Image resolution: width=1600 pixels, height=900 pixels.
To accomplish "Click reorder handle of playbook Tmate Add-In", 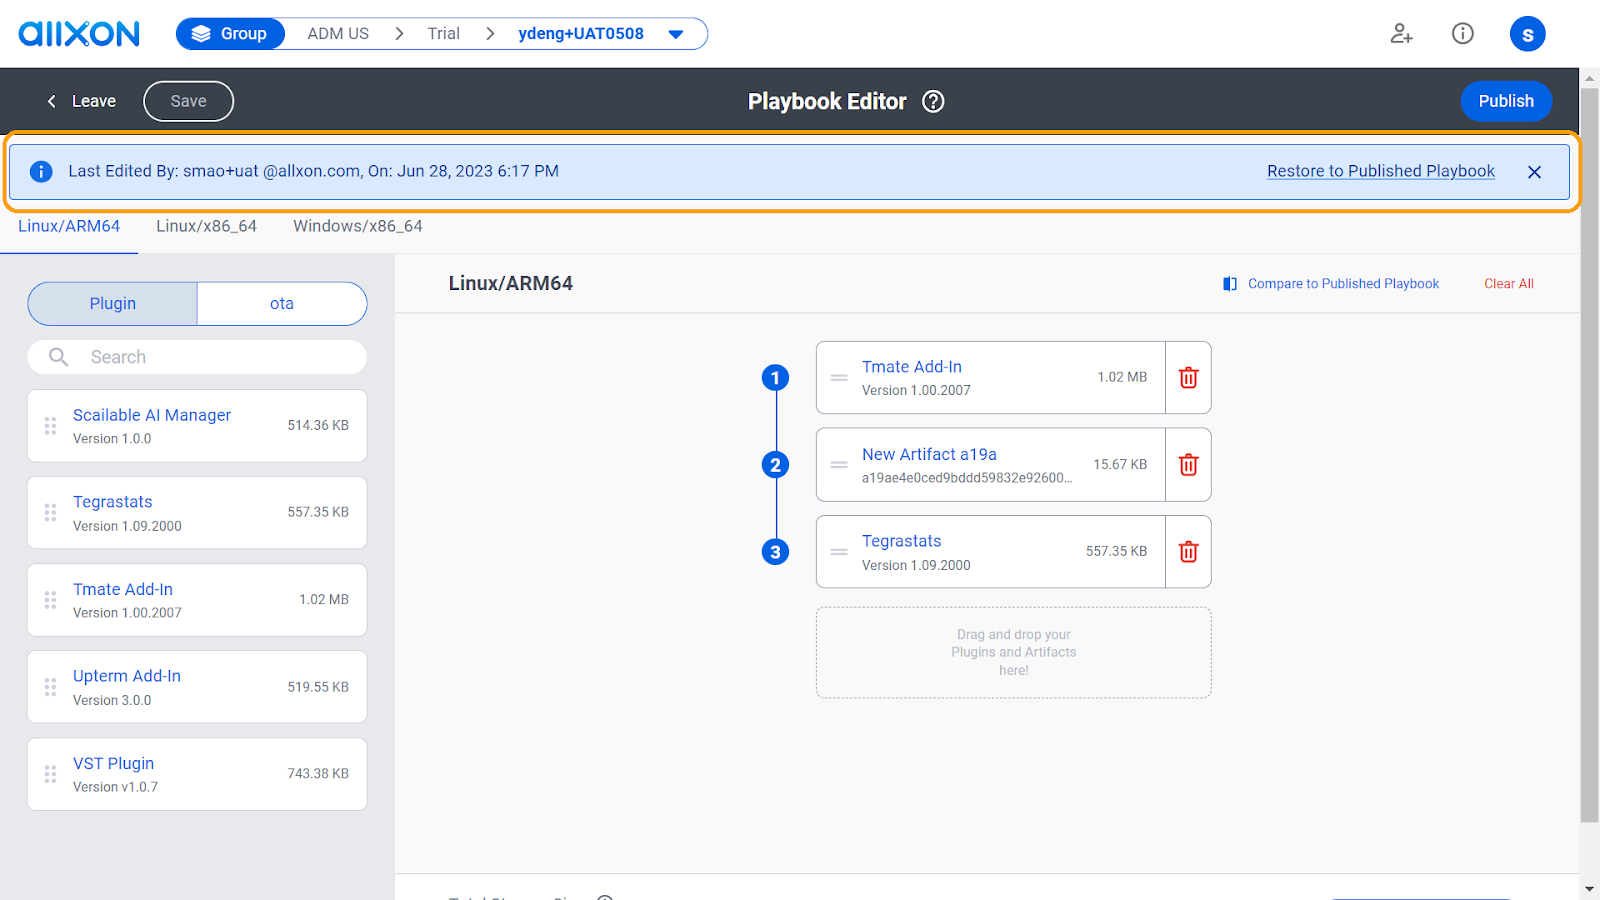I will (x=839, y=378).
